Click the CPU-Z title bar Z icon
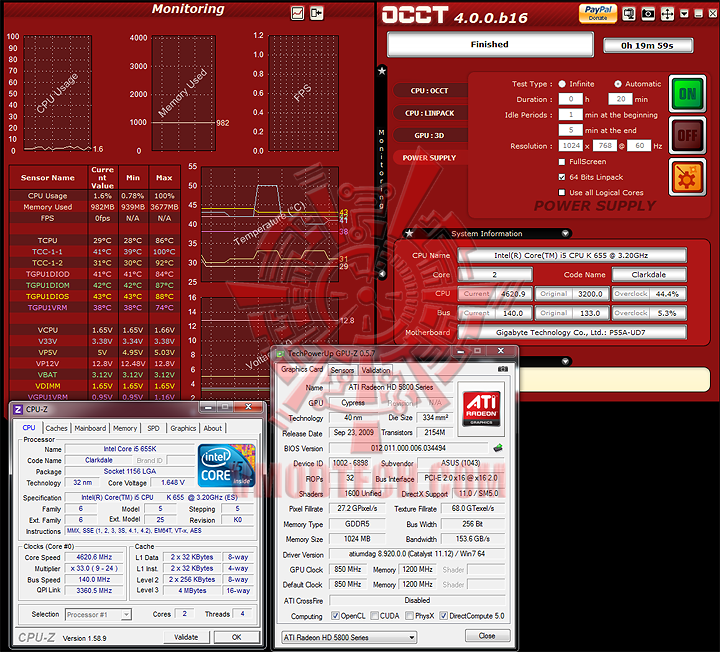Image resolution: width=720 pixels, height=652 pixels. (x=17, y=409)
